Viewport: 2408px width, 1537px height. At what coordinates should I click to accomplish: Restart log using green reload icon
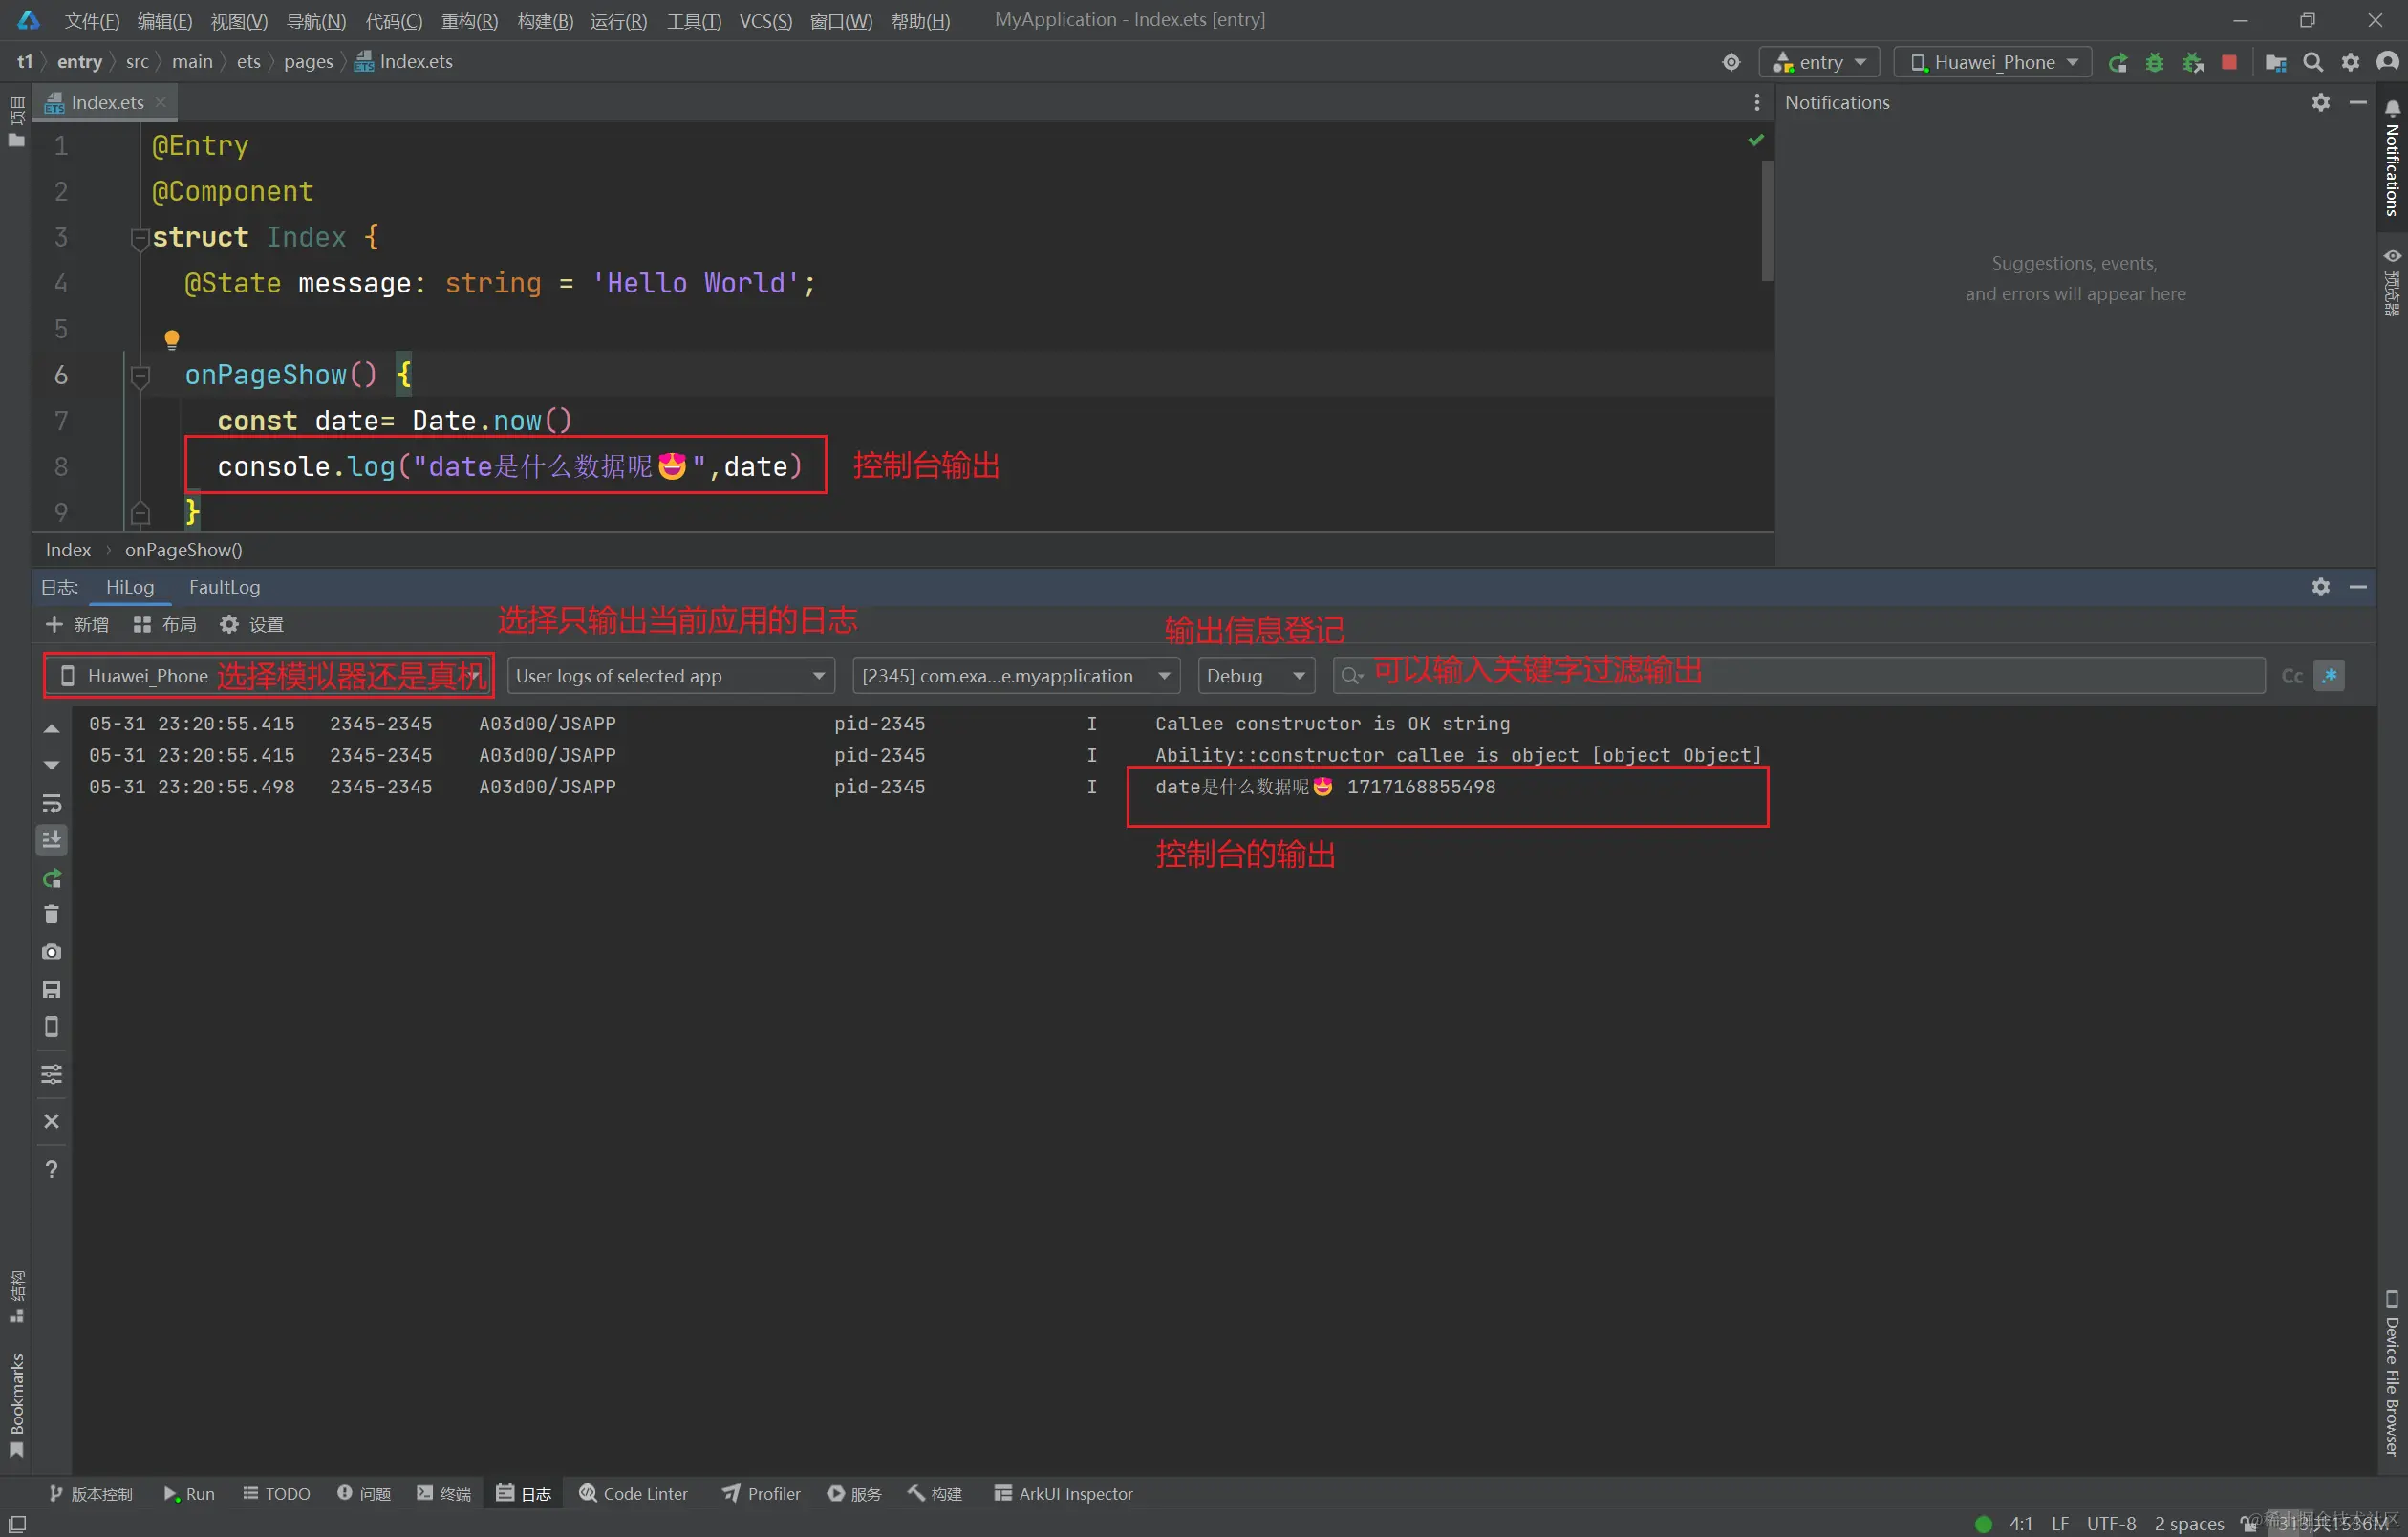(x=52, y=878)
